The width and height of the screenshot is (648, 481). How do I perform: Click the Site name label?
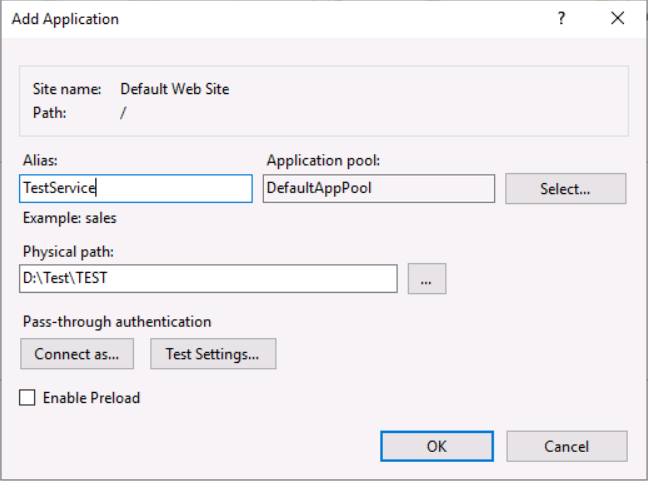tap(67, 89)
